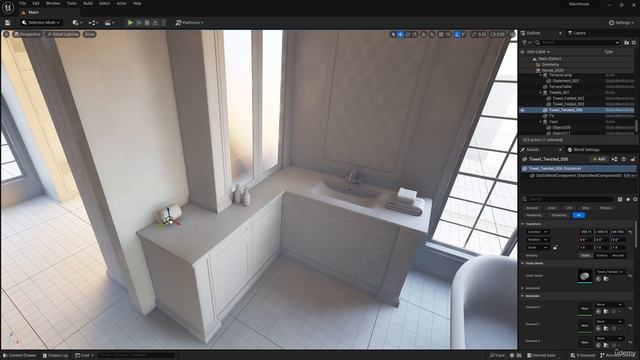
Task: Open the Content Drawer in status bar
Action: 20,356
